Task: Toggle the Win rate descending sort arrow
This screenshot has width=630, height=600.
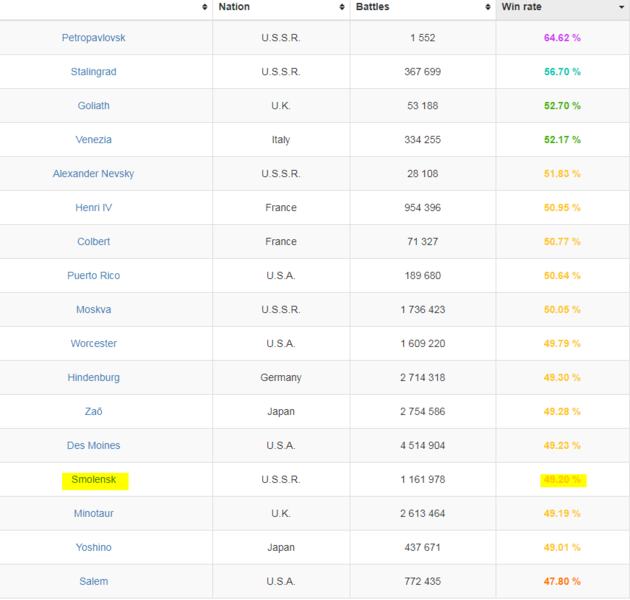Action: pos(621,7)
